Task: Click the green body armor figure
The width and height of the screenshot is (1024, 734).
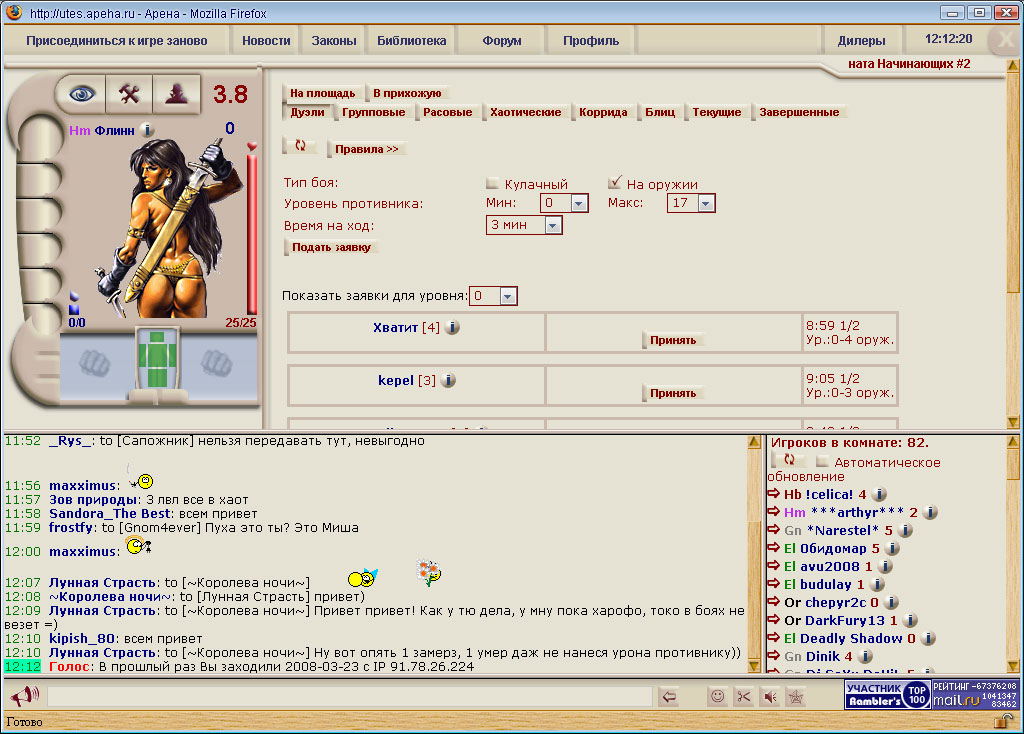Action: (x=157, y=360)
